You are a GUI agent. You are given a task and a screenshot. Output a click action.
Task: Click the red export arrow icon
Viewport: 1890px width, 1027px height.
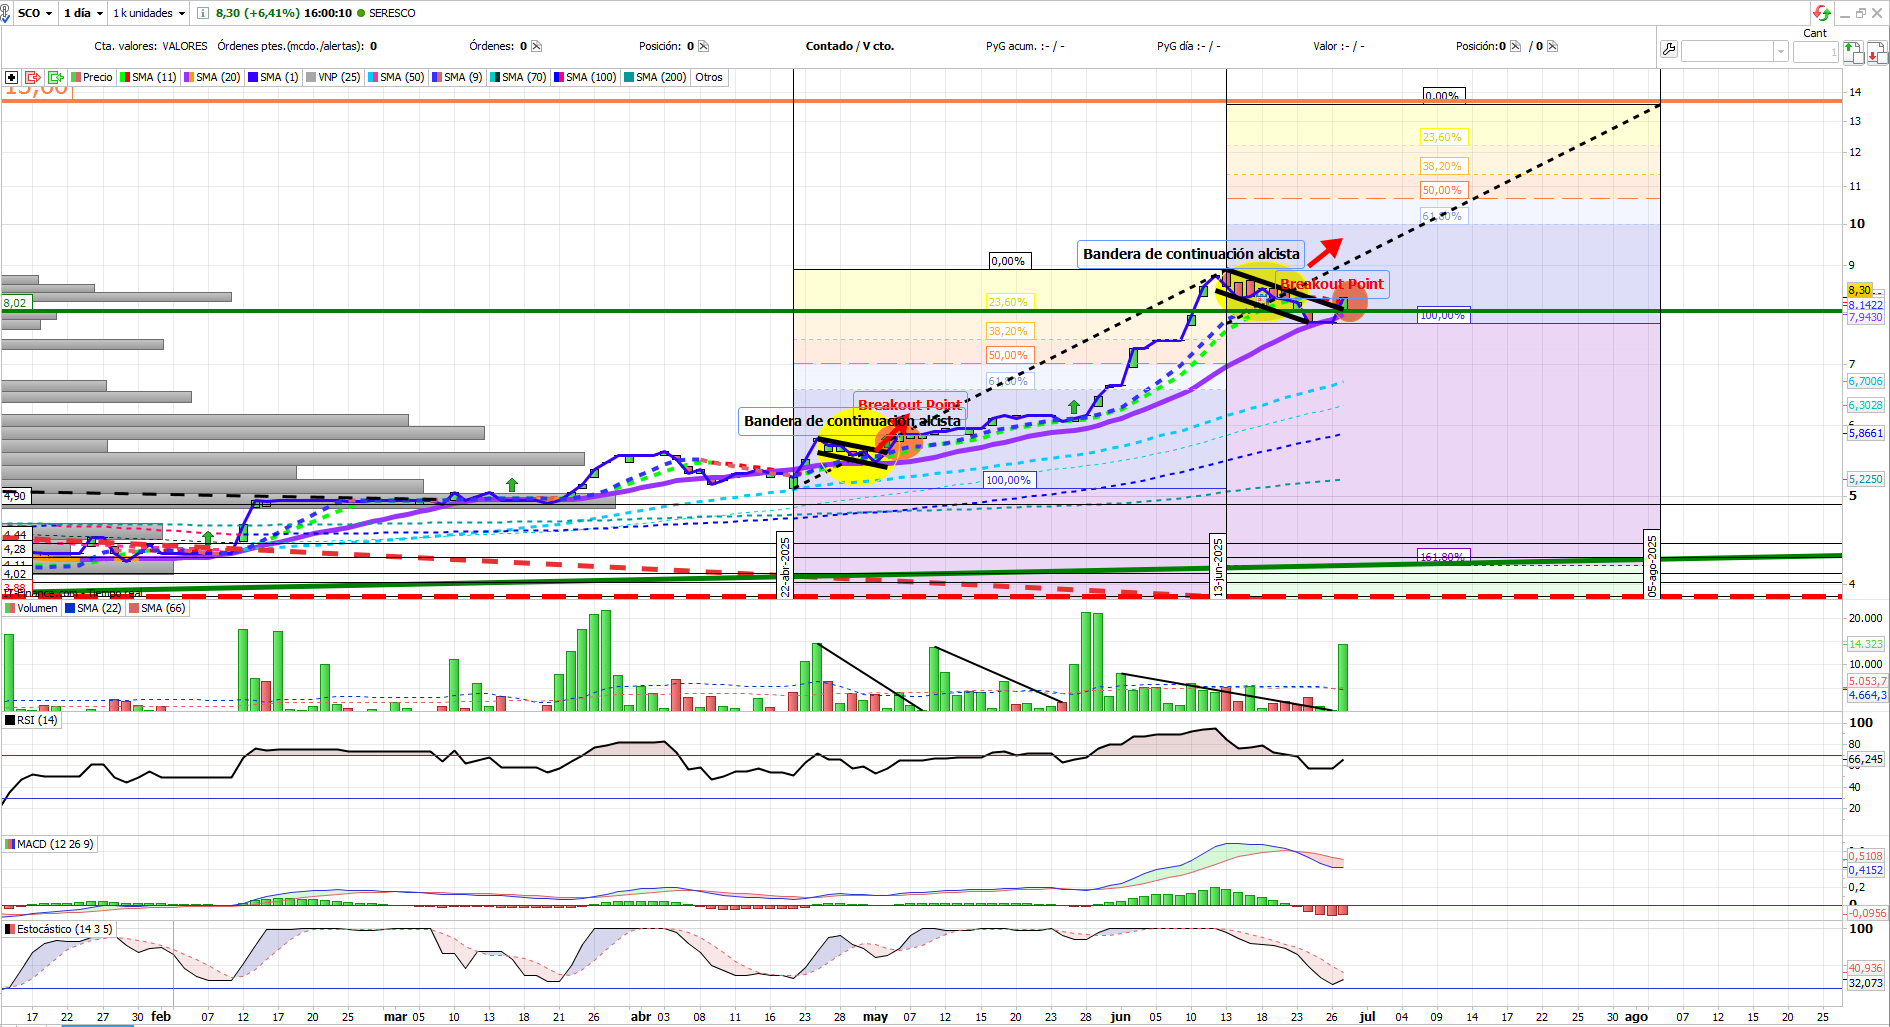[x=33, y=77]
